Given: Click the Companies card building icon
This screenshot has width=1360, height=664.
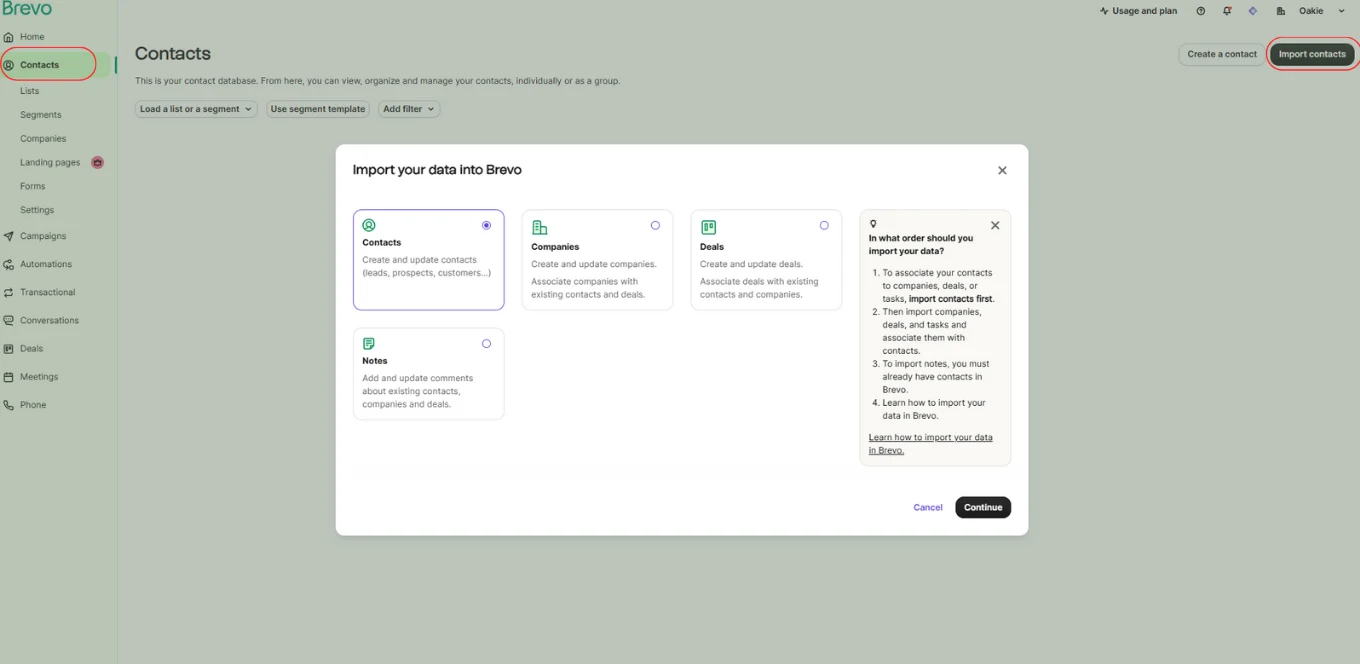Looking at the screenshot, I should [539, 228].
